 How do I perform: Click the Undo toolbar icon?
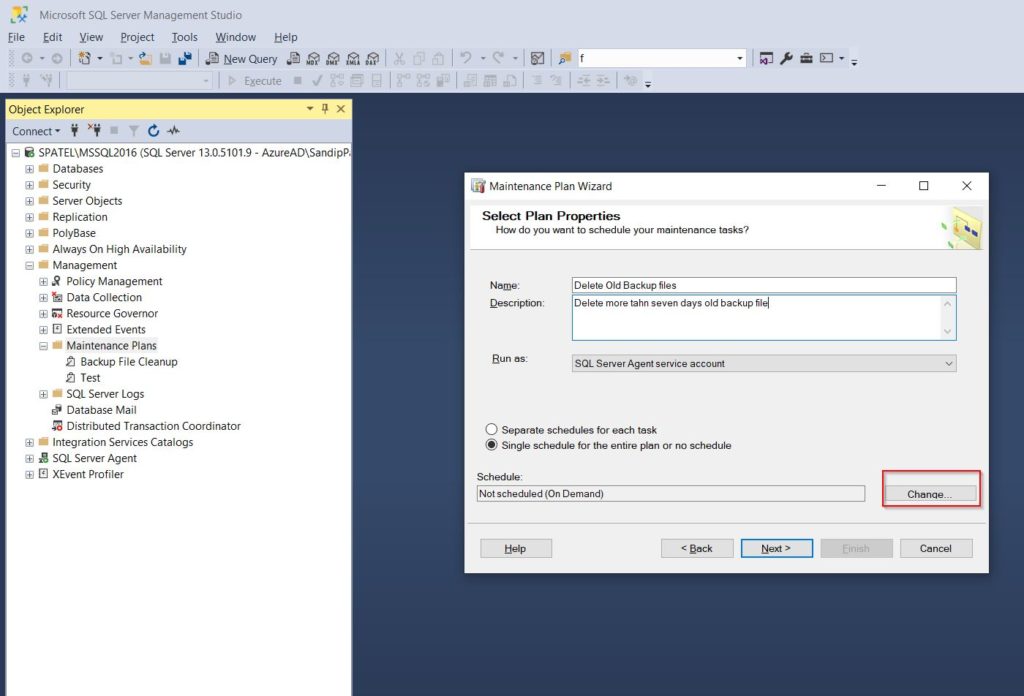tap(466, 59)
